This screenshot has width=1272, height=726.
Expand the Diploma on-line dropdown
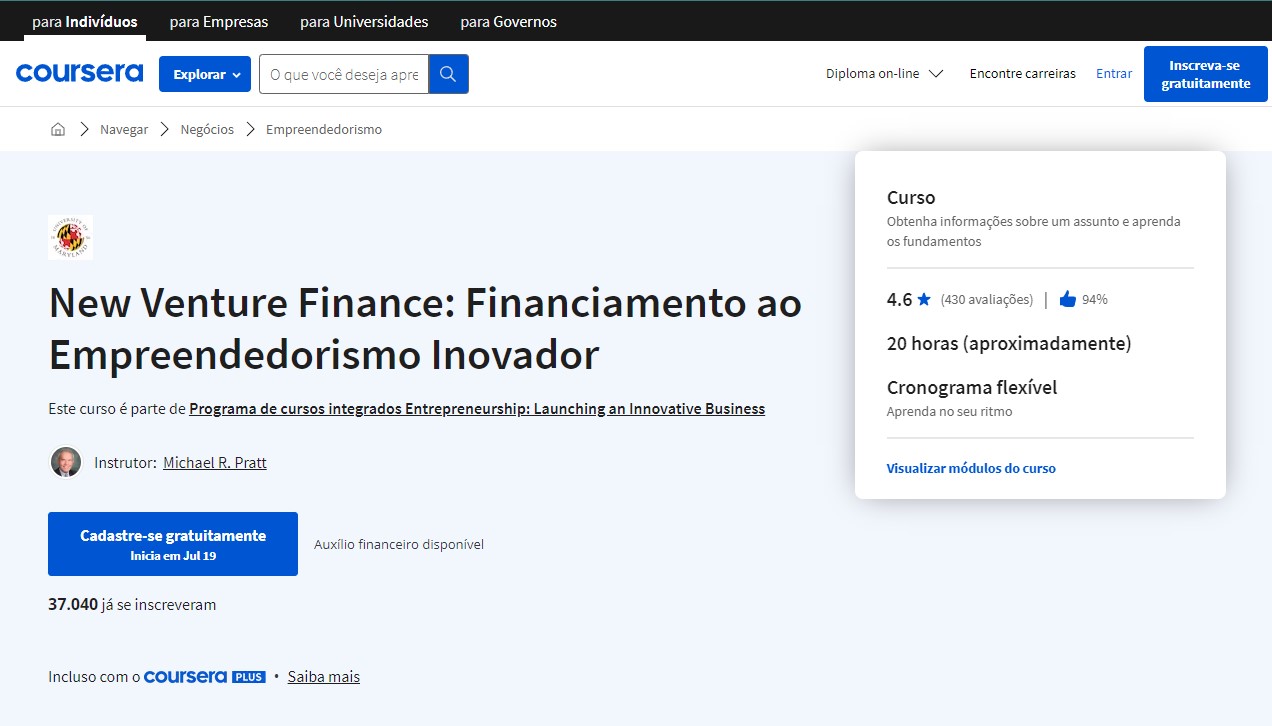884,73
